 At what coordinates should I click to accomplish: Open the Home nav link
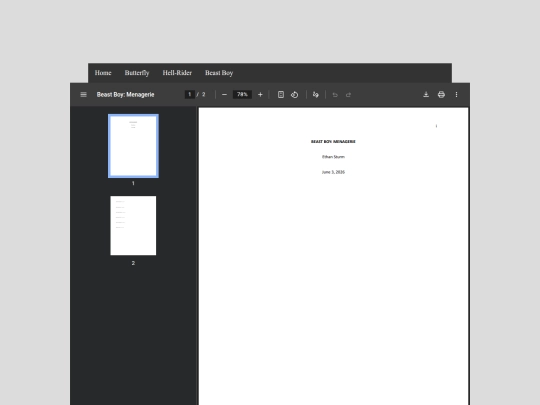click(103, 73)
